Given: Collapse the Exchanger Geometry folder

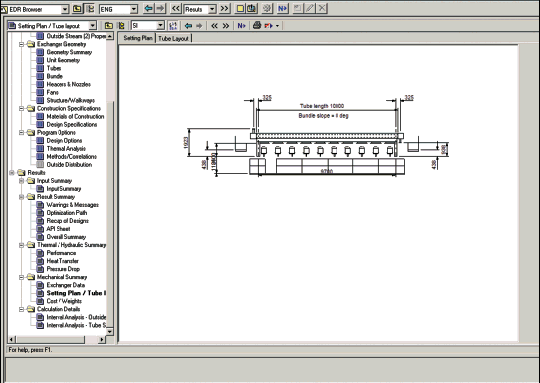Looking at the screenshot, I should (x=21, y=44).
